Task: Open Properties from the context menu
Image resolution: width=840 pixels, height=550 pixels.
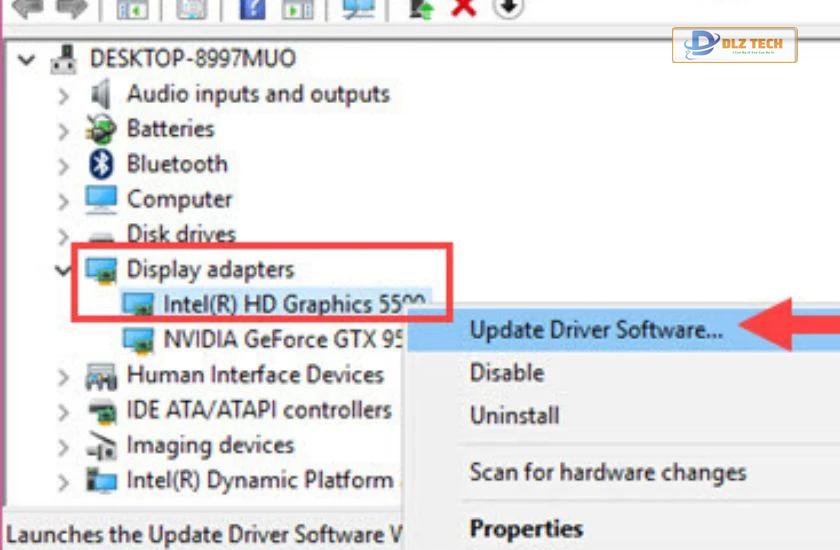Action: [526, 529]
